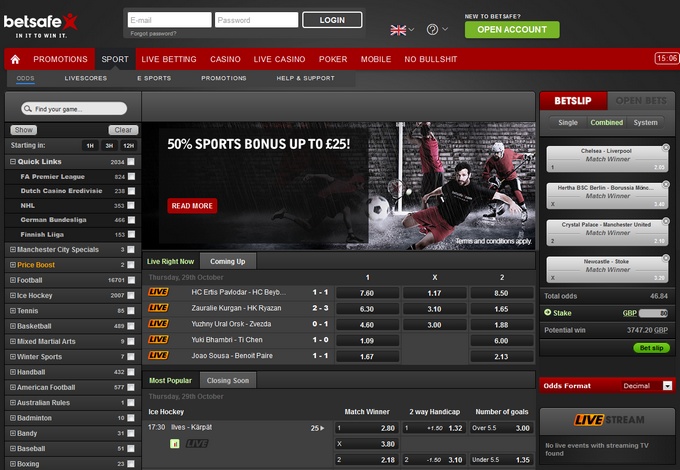Tick the German Bundesliga checkbox
Image resolution: width=680 pixels, height=470 pixels.
[x=131, y=220]
